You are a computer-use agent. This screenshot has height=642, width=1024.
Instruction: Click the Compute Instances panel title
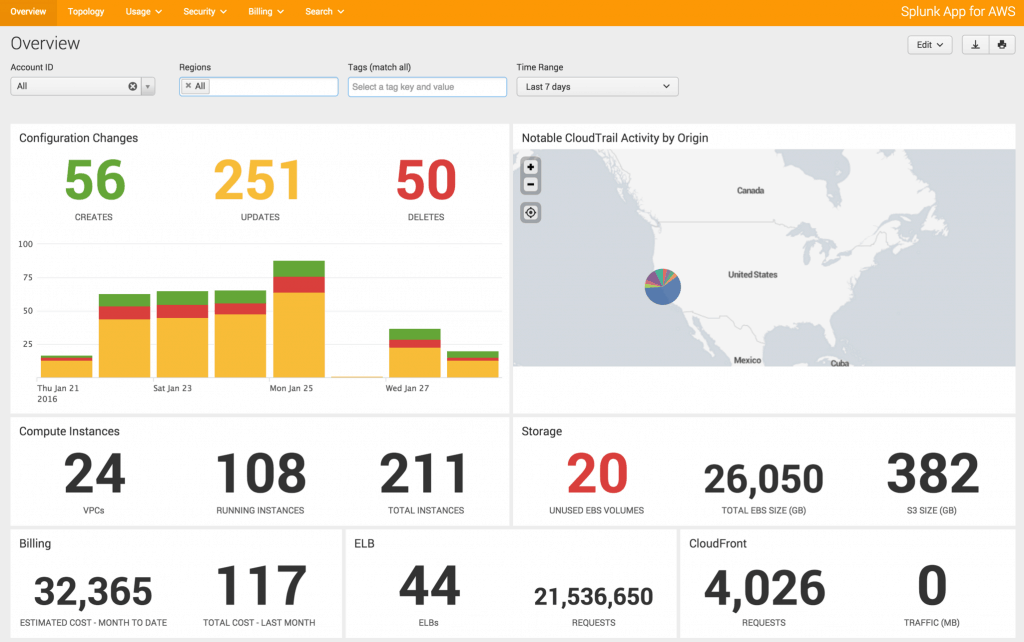point(69,431)
